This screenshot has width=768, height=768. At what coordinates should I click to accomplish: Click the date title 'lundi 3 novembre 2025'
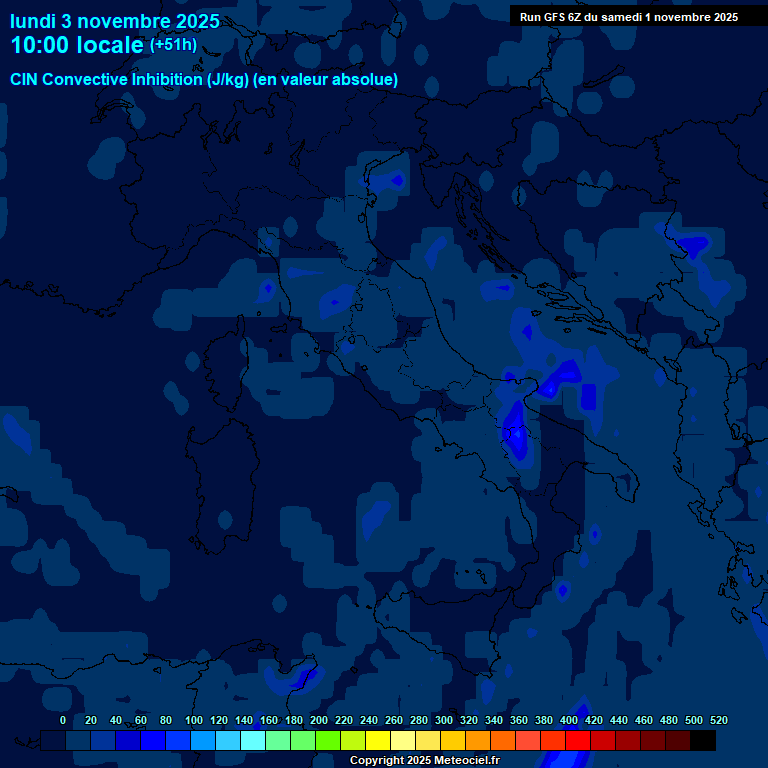pos(115,21)
